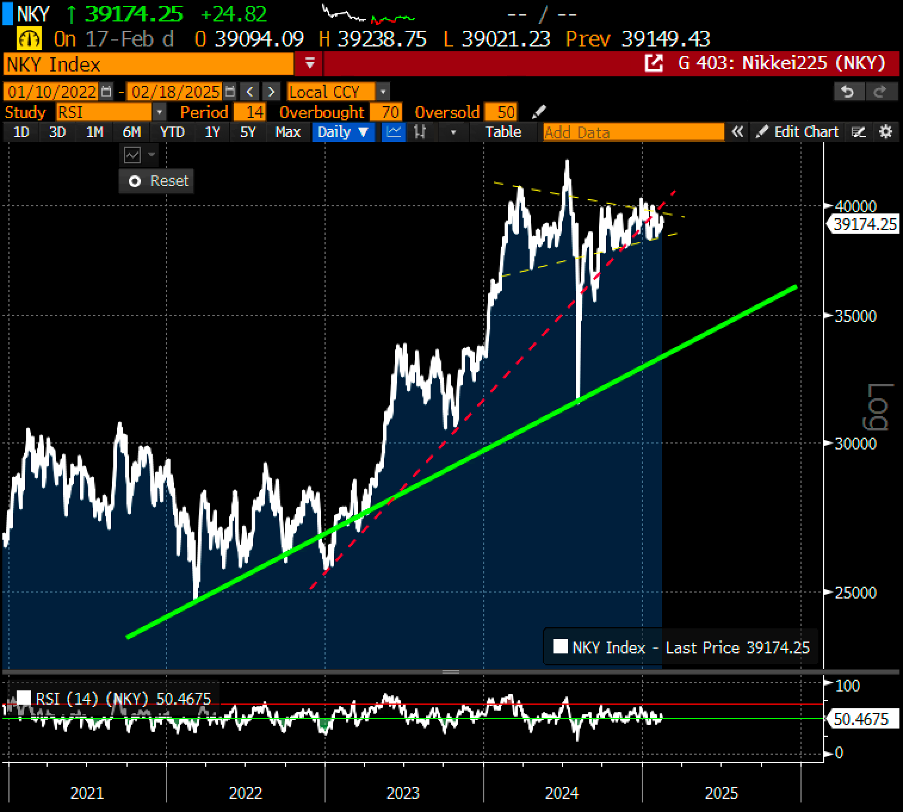This screenshot has width=904, height=812.
Task: Click the NKY Index legend white swatch
Action: (x=560, y=646)
